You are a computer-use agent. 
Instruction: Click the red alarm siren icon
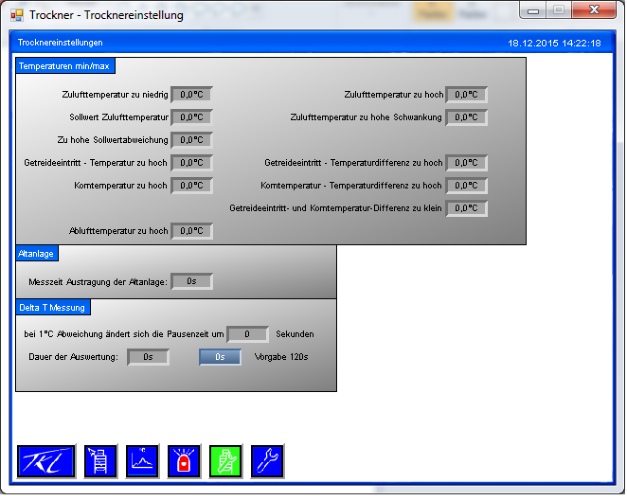pos(184,461)
